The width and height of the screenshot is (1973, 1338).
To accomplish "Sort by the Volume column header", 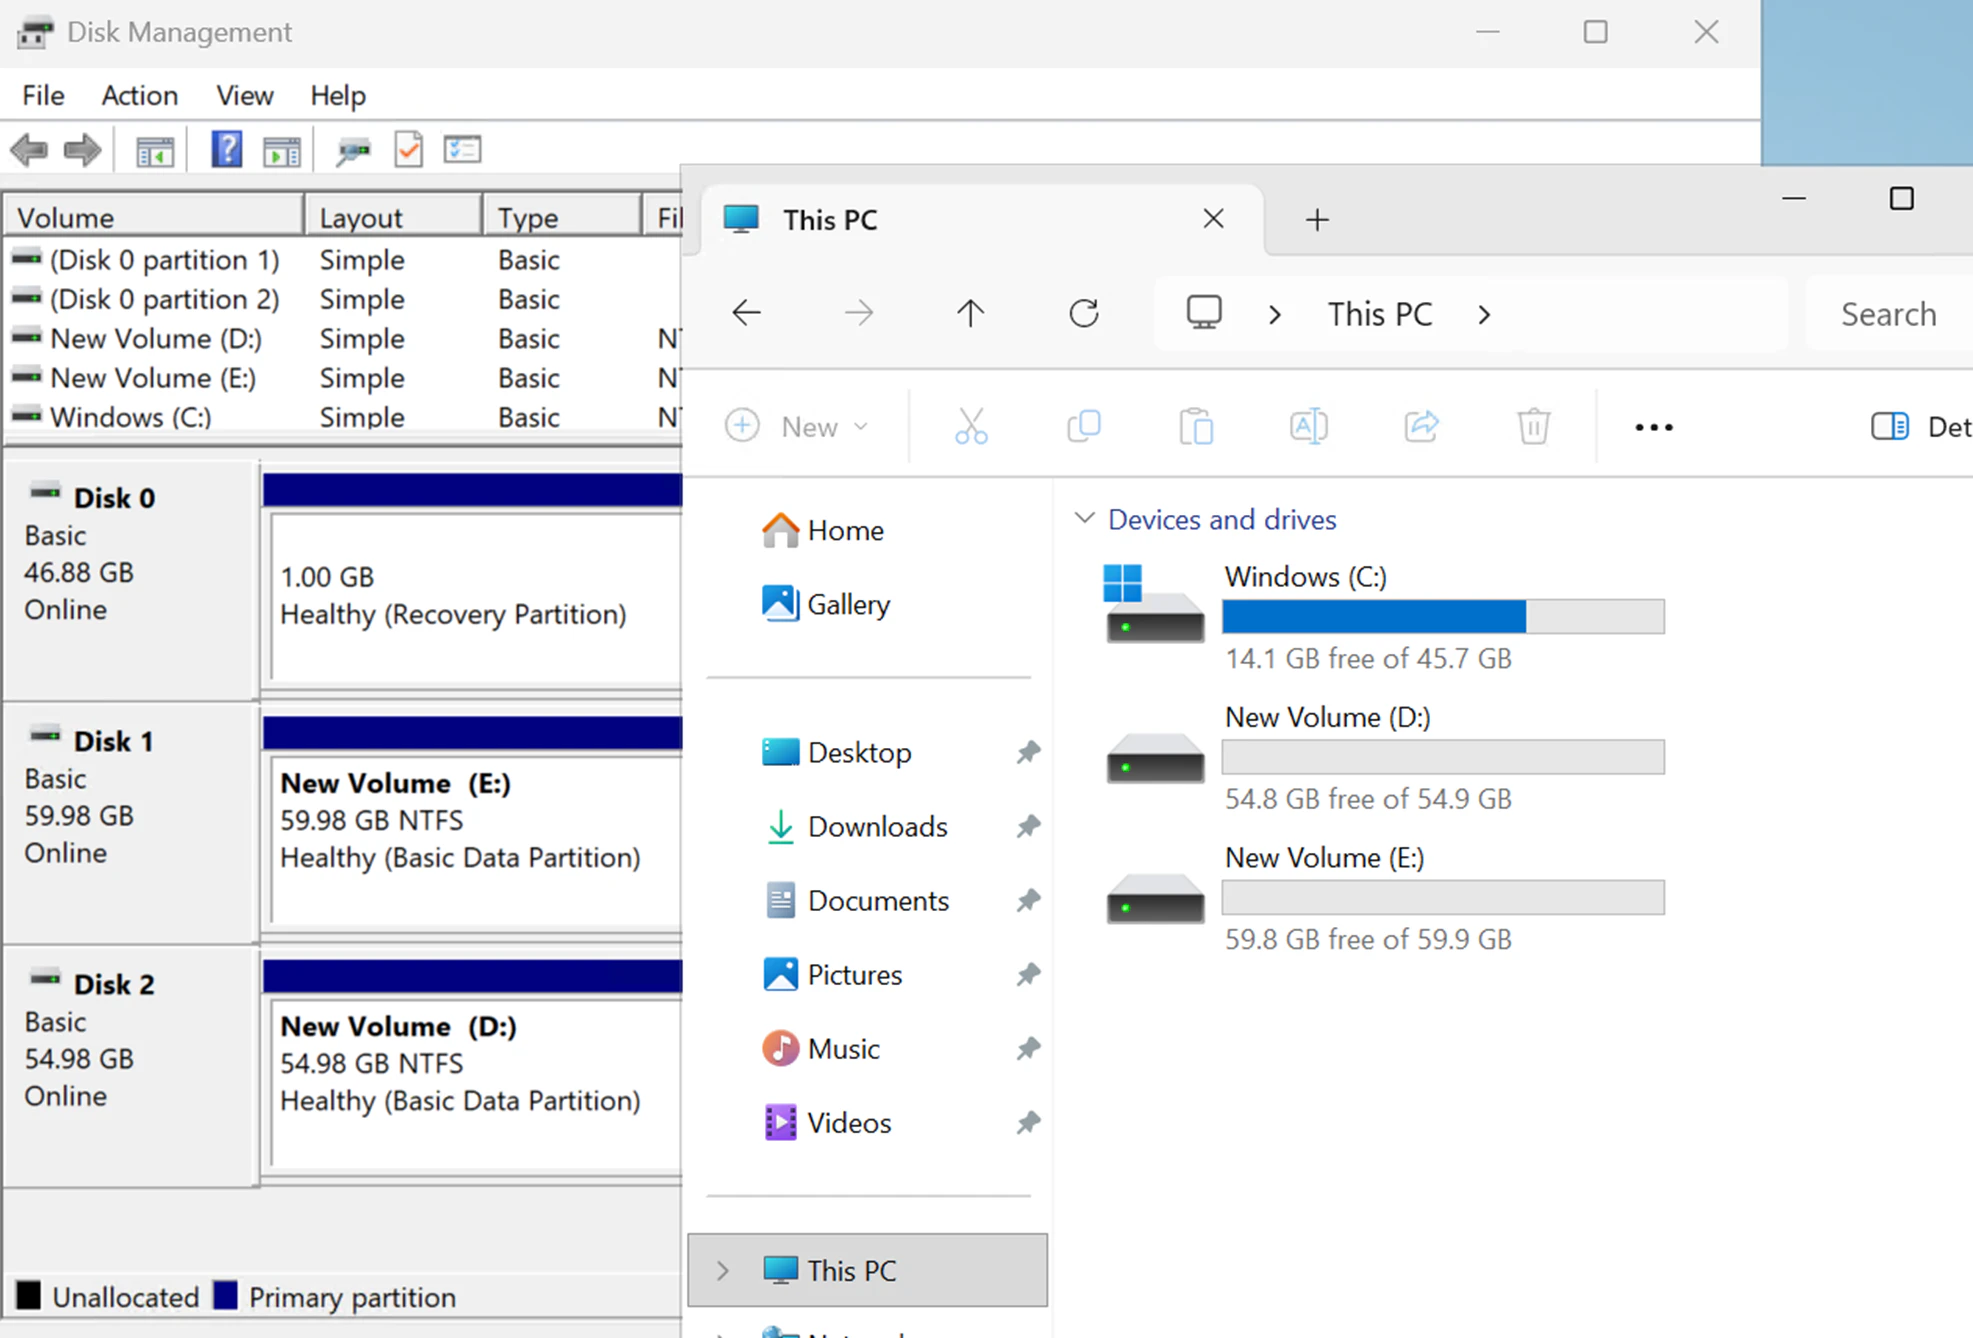I will [x=154, y=217].
